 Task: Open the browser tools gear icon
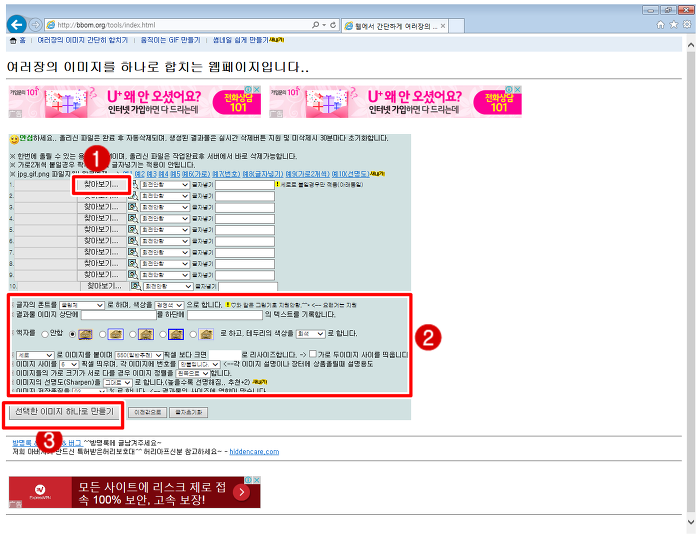pyautogui.click(x=687, y=25)
